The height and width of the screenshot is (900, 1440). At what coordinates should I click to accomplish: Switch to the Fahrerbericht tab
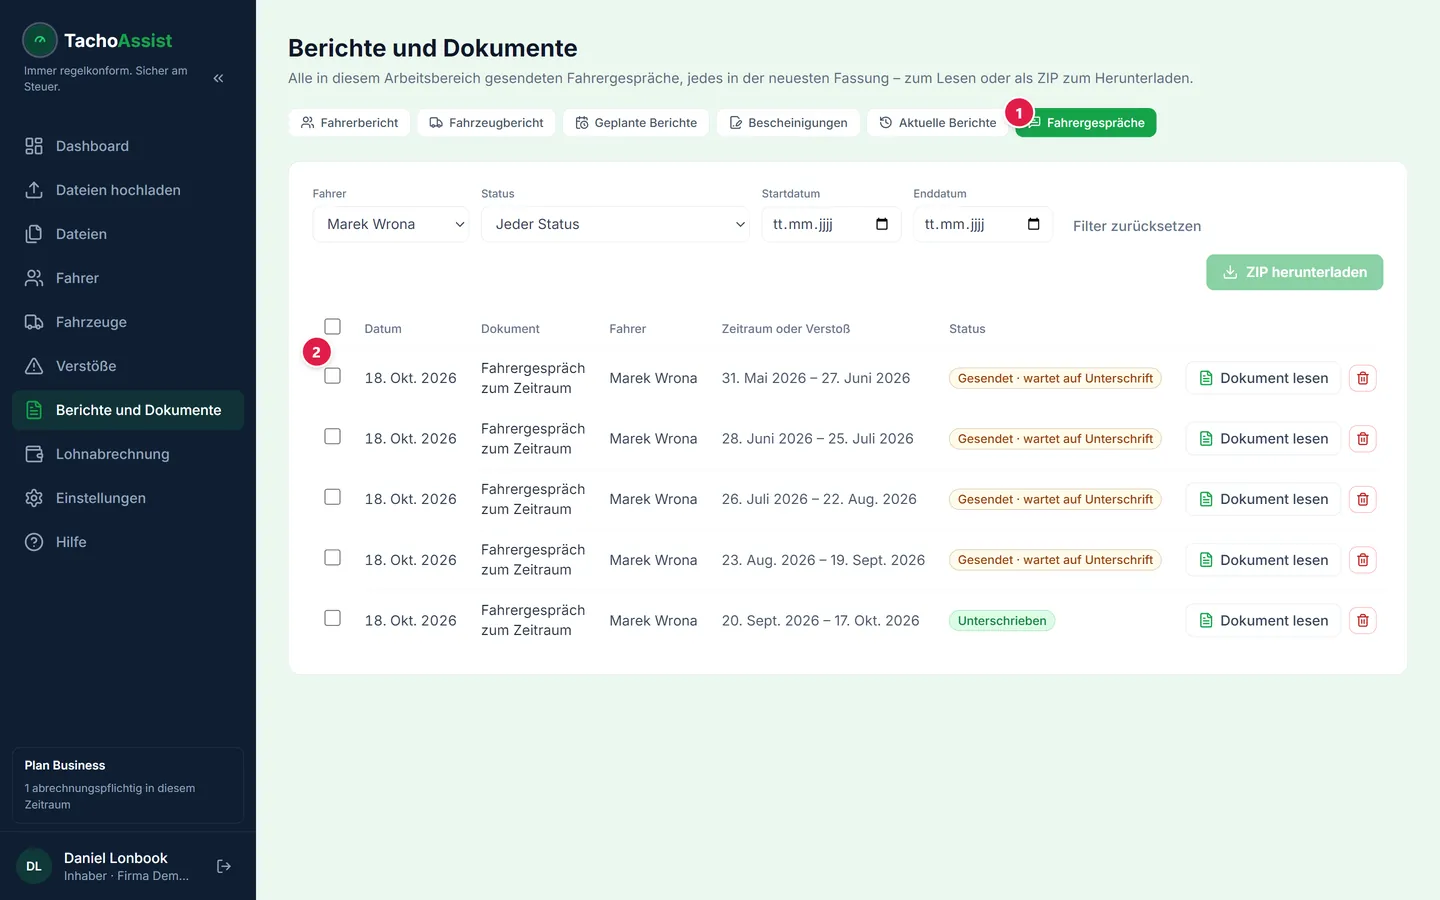tap(349, 122)
